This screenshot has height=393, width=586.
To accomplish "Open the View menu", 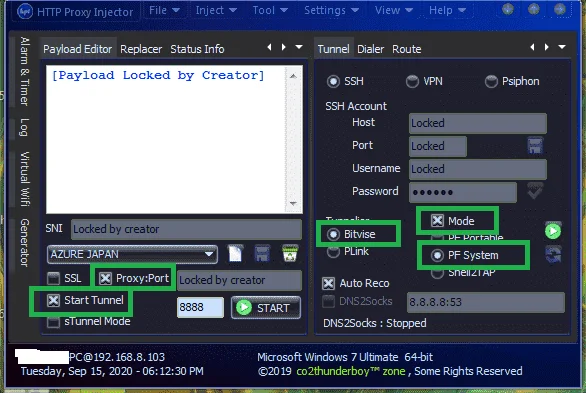I will coord(394,10).
